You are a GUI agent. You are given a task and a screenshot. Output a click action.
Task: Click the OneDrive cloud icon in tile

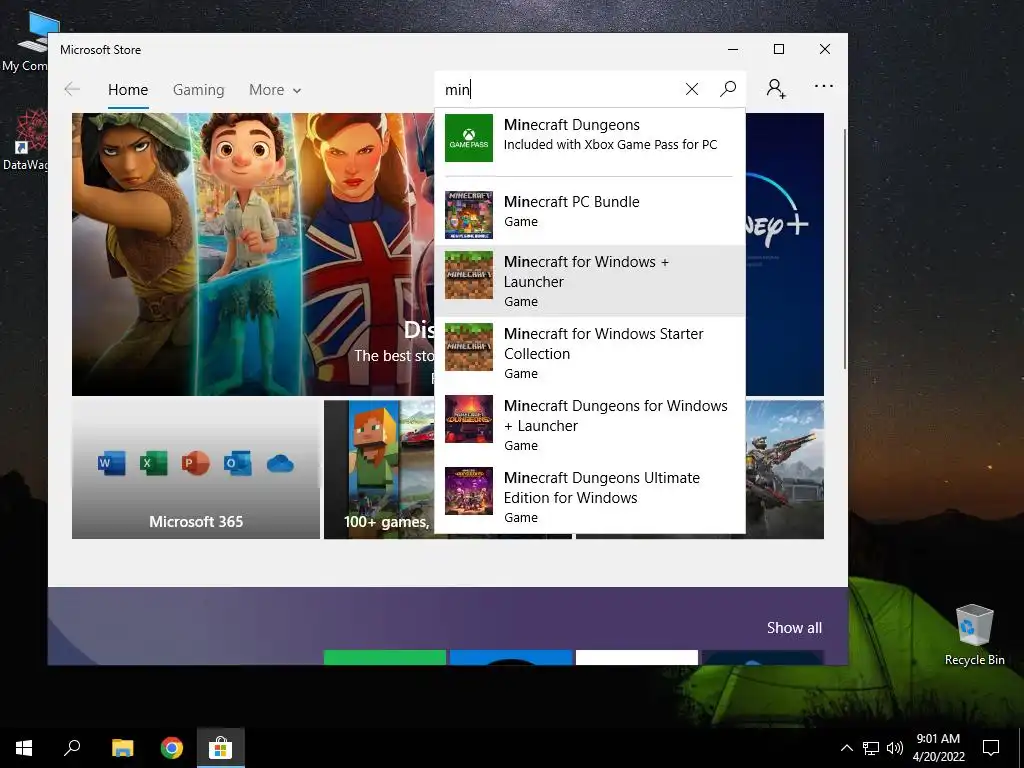(x=280, y=464)
